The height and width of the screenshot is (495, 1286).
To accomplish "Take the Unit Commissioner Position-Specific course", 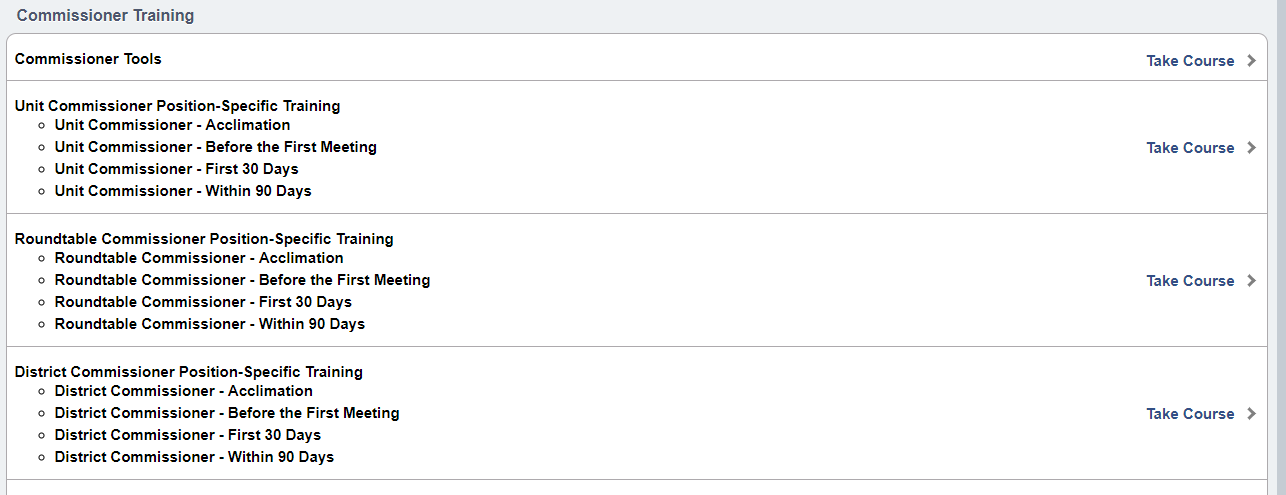I will pos(1190,148).
